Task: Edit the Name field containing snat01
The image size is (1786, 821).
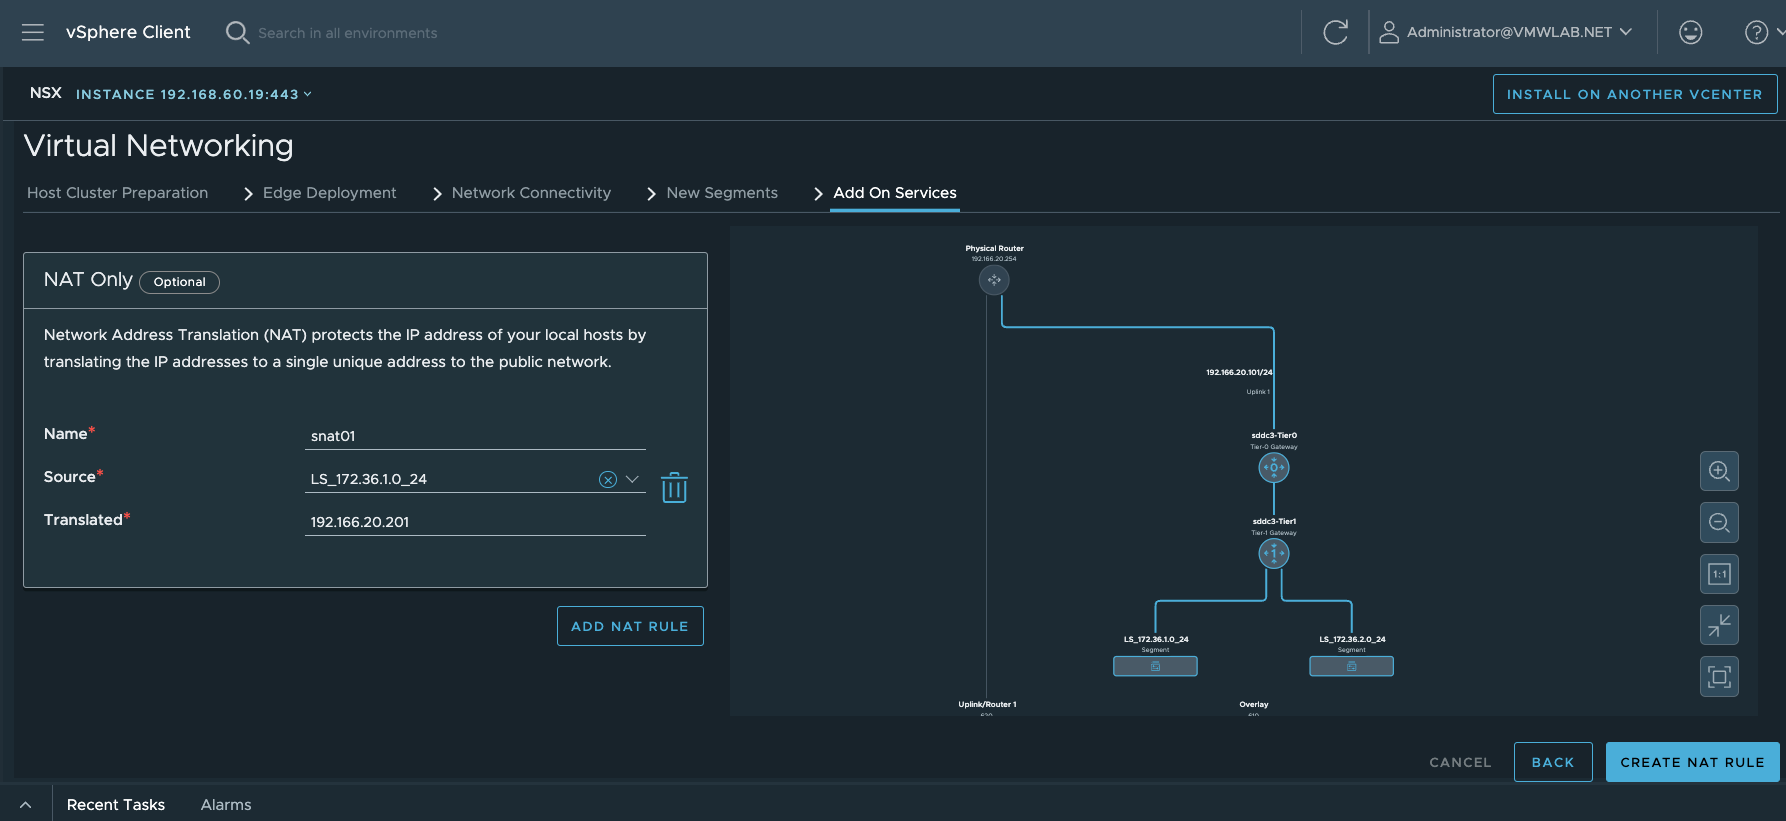Action: coord(475,436)
